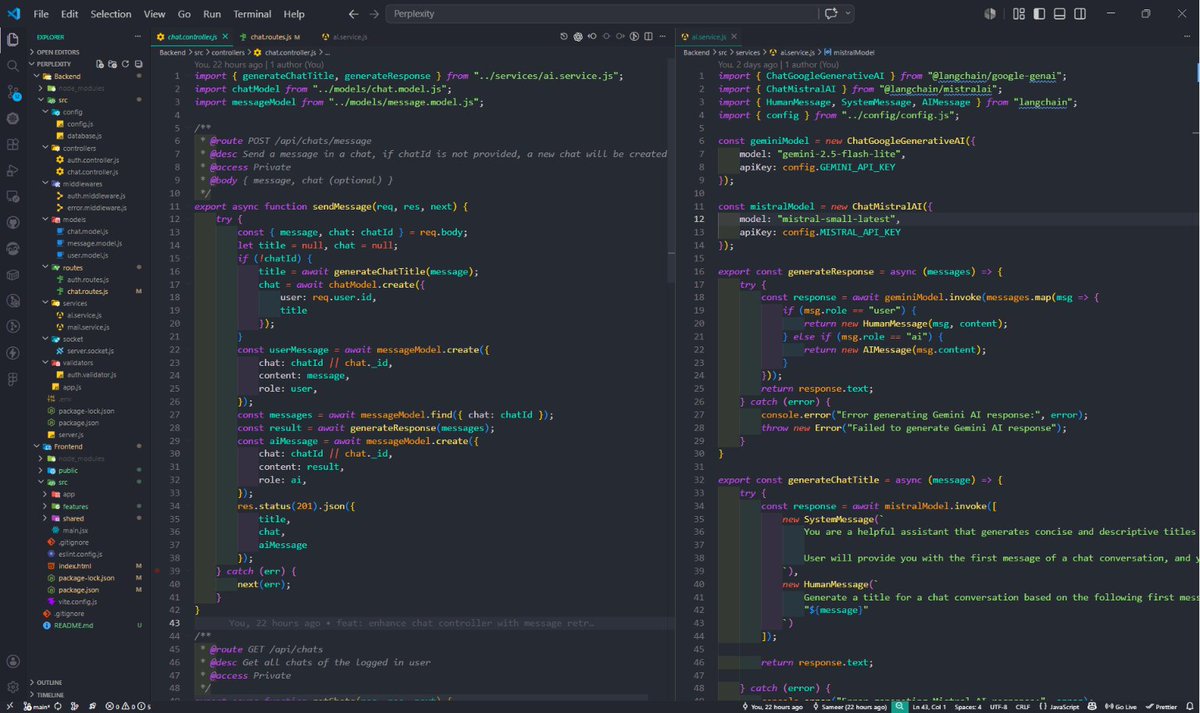Close the ai.service.js tab in the right editor
Screen dimensions: 1200x713
(735, 37)
